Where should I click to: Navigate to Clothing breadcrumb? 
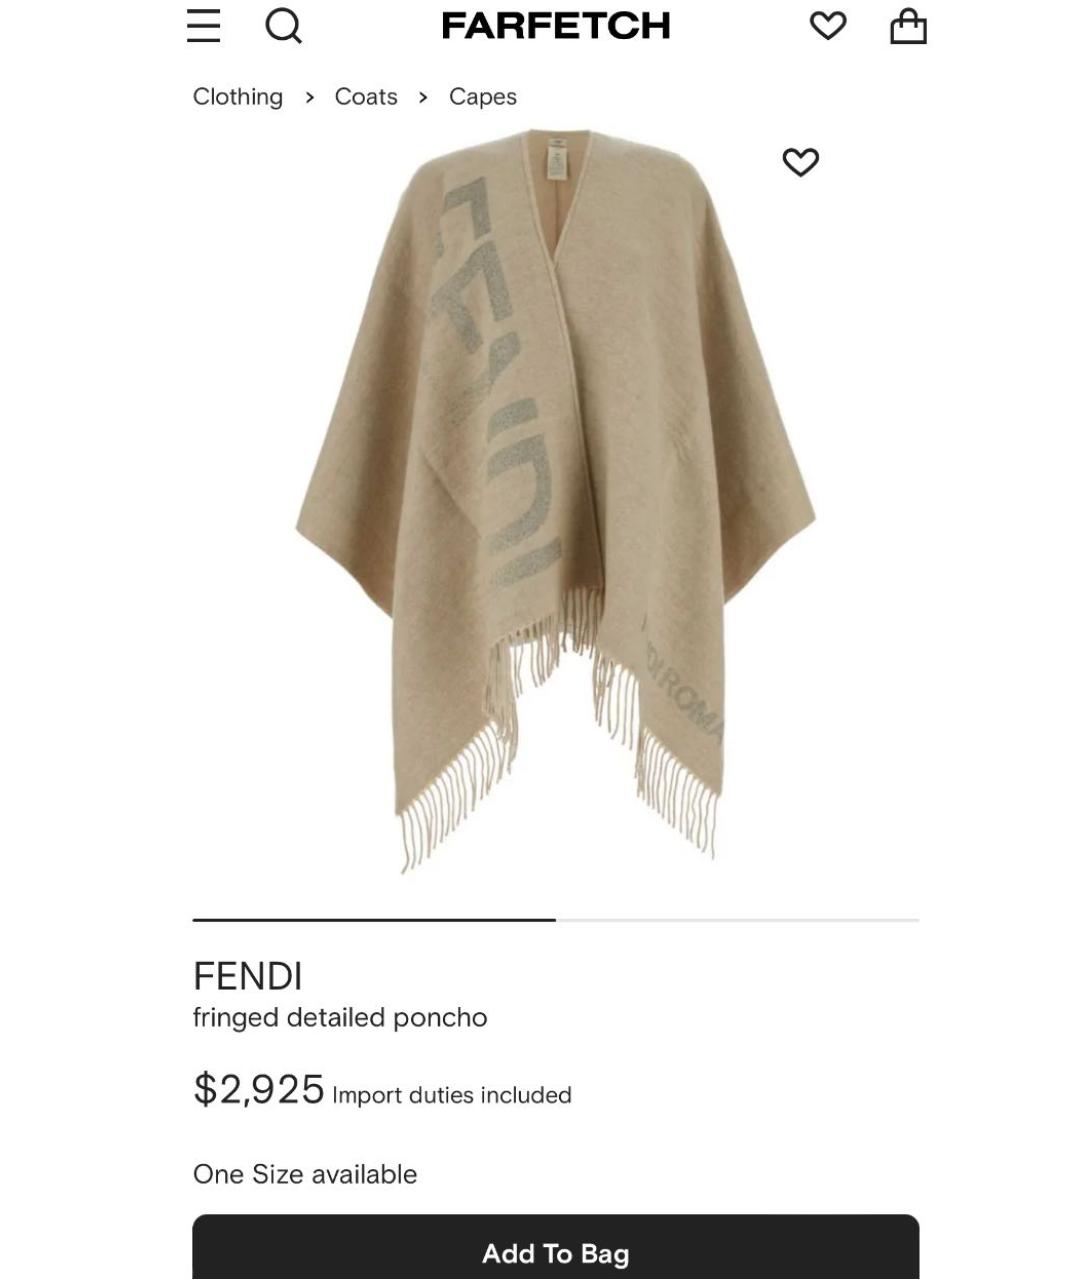[x=238, y=97]
